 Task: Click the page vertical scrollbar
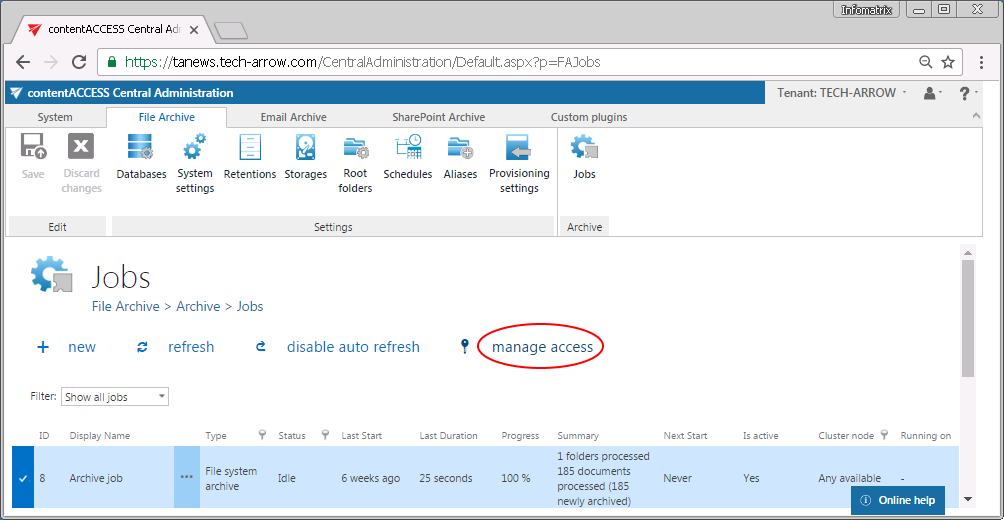(x=967, y=320)
